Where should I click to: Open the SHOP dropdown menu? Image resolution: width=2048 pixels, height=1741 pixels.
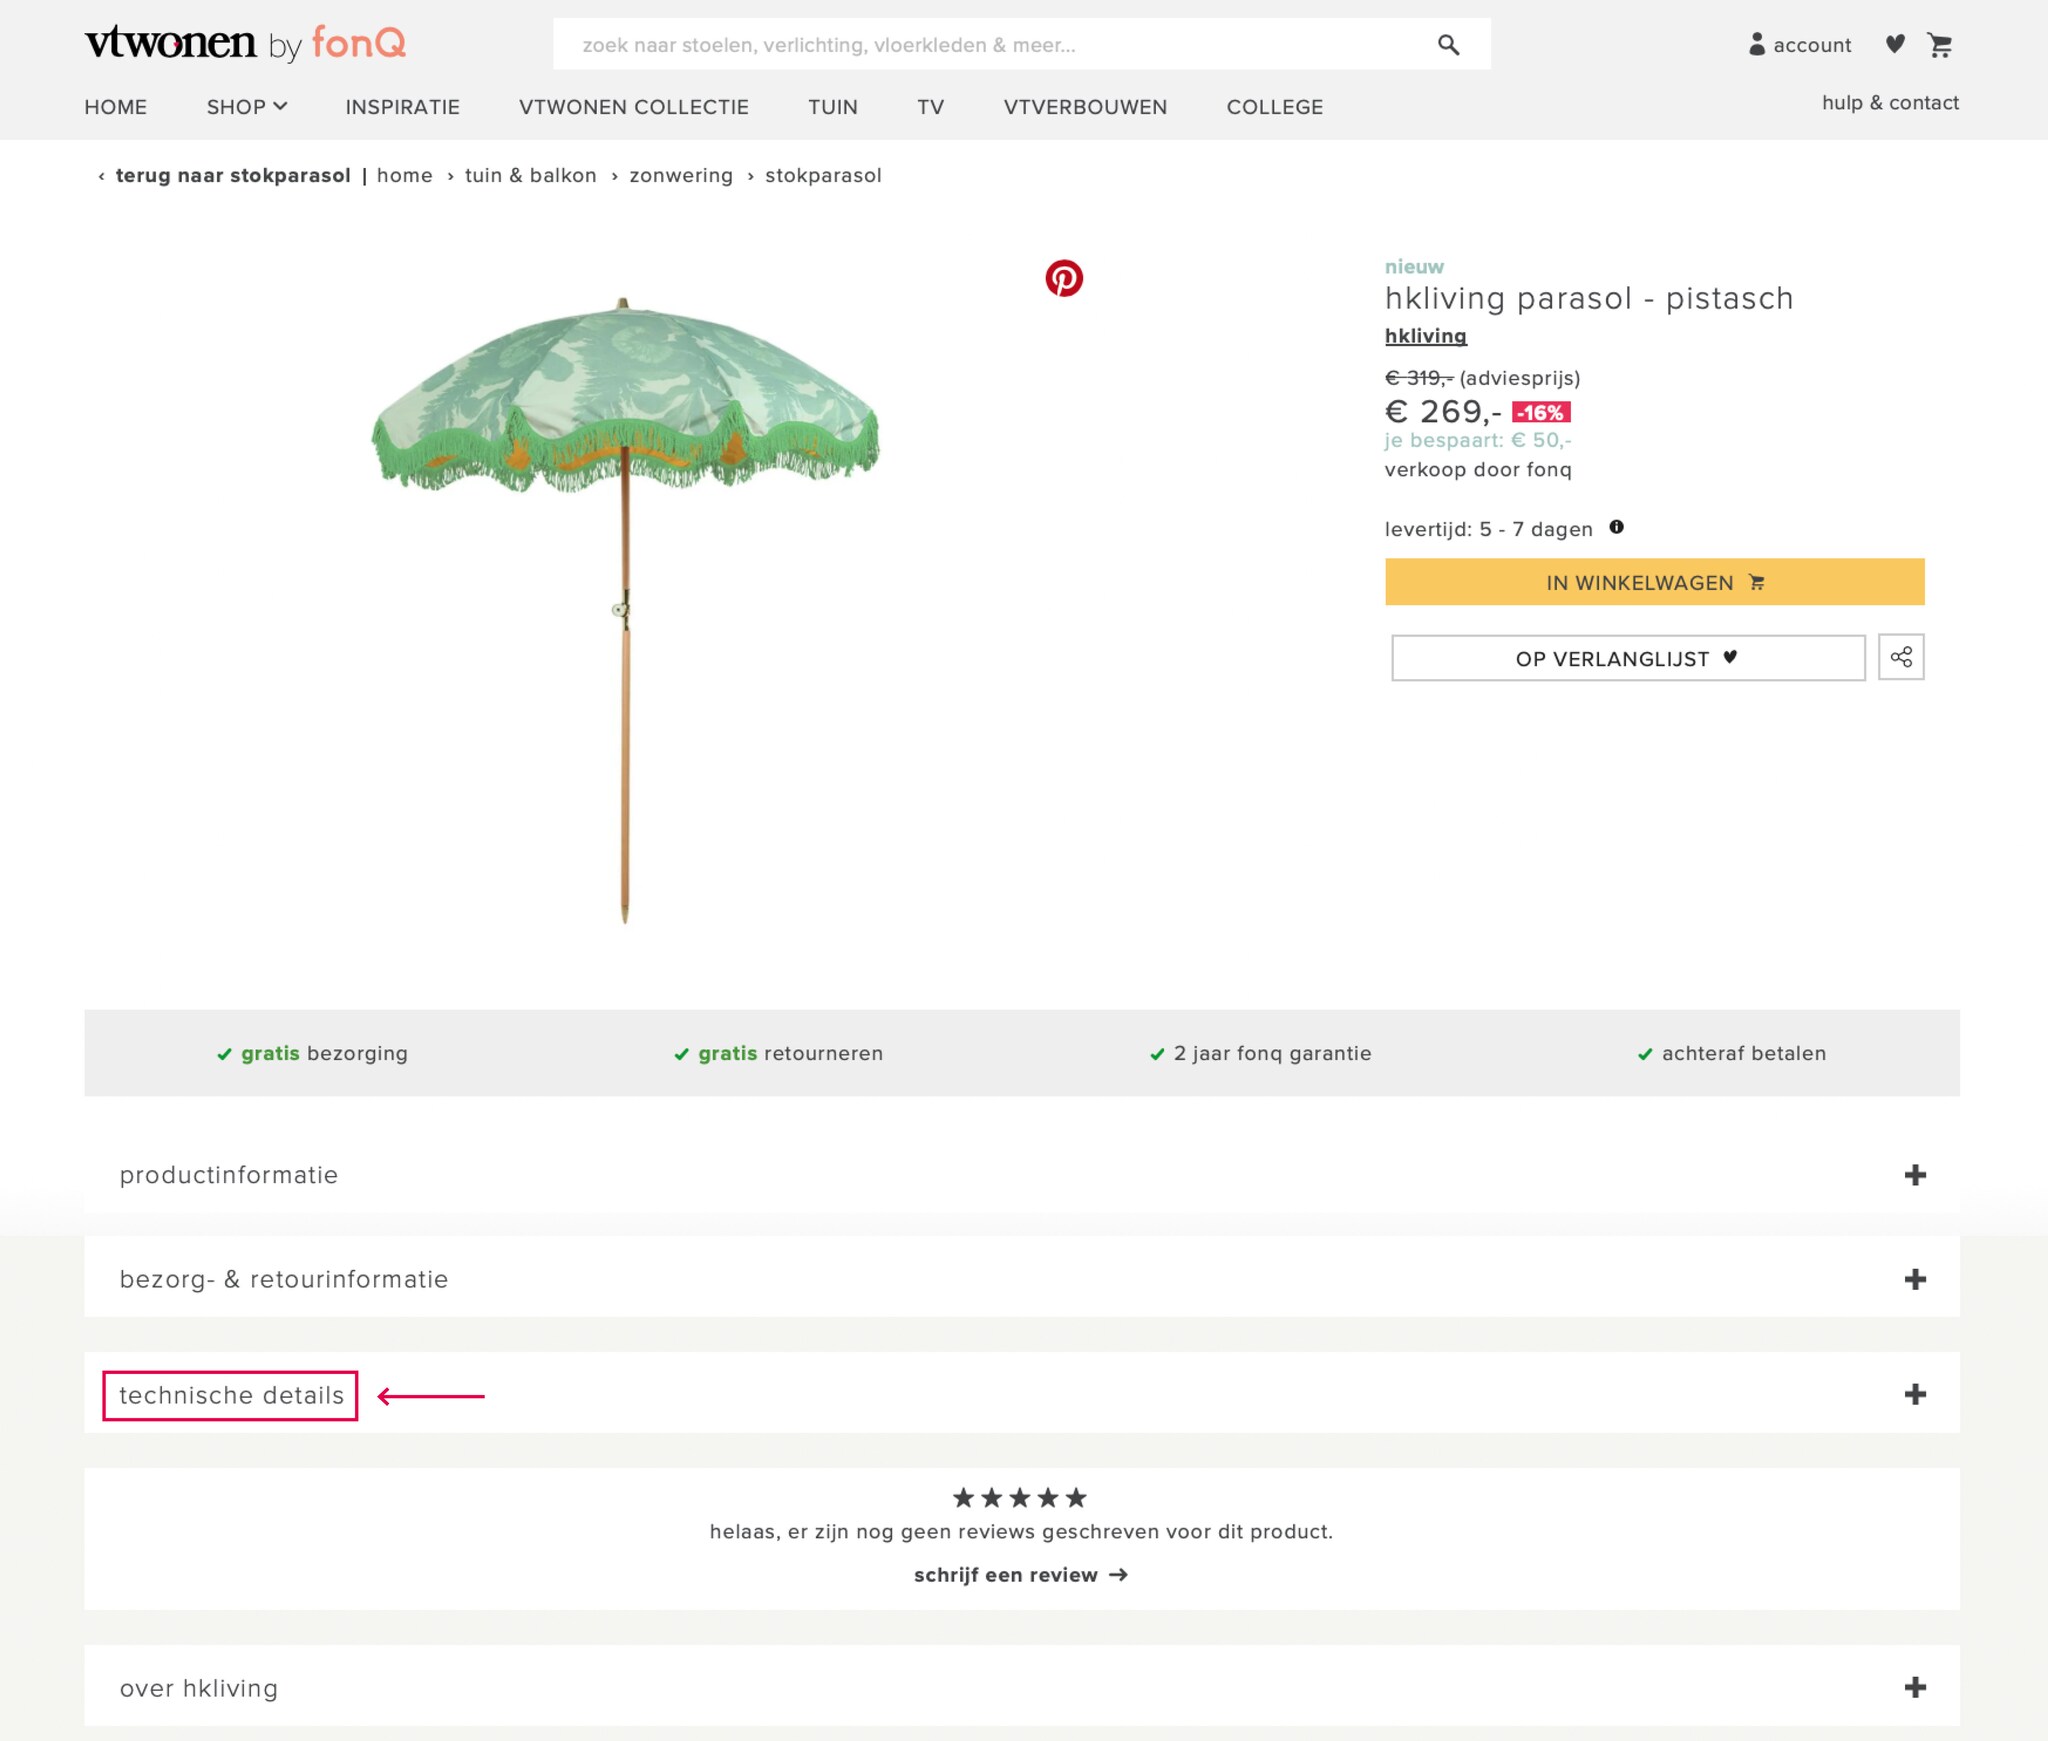(x=247, y=107)
